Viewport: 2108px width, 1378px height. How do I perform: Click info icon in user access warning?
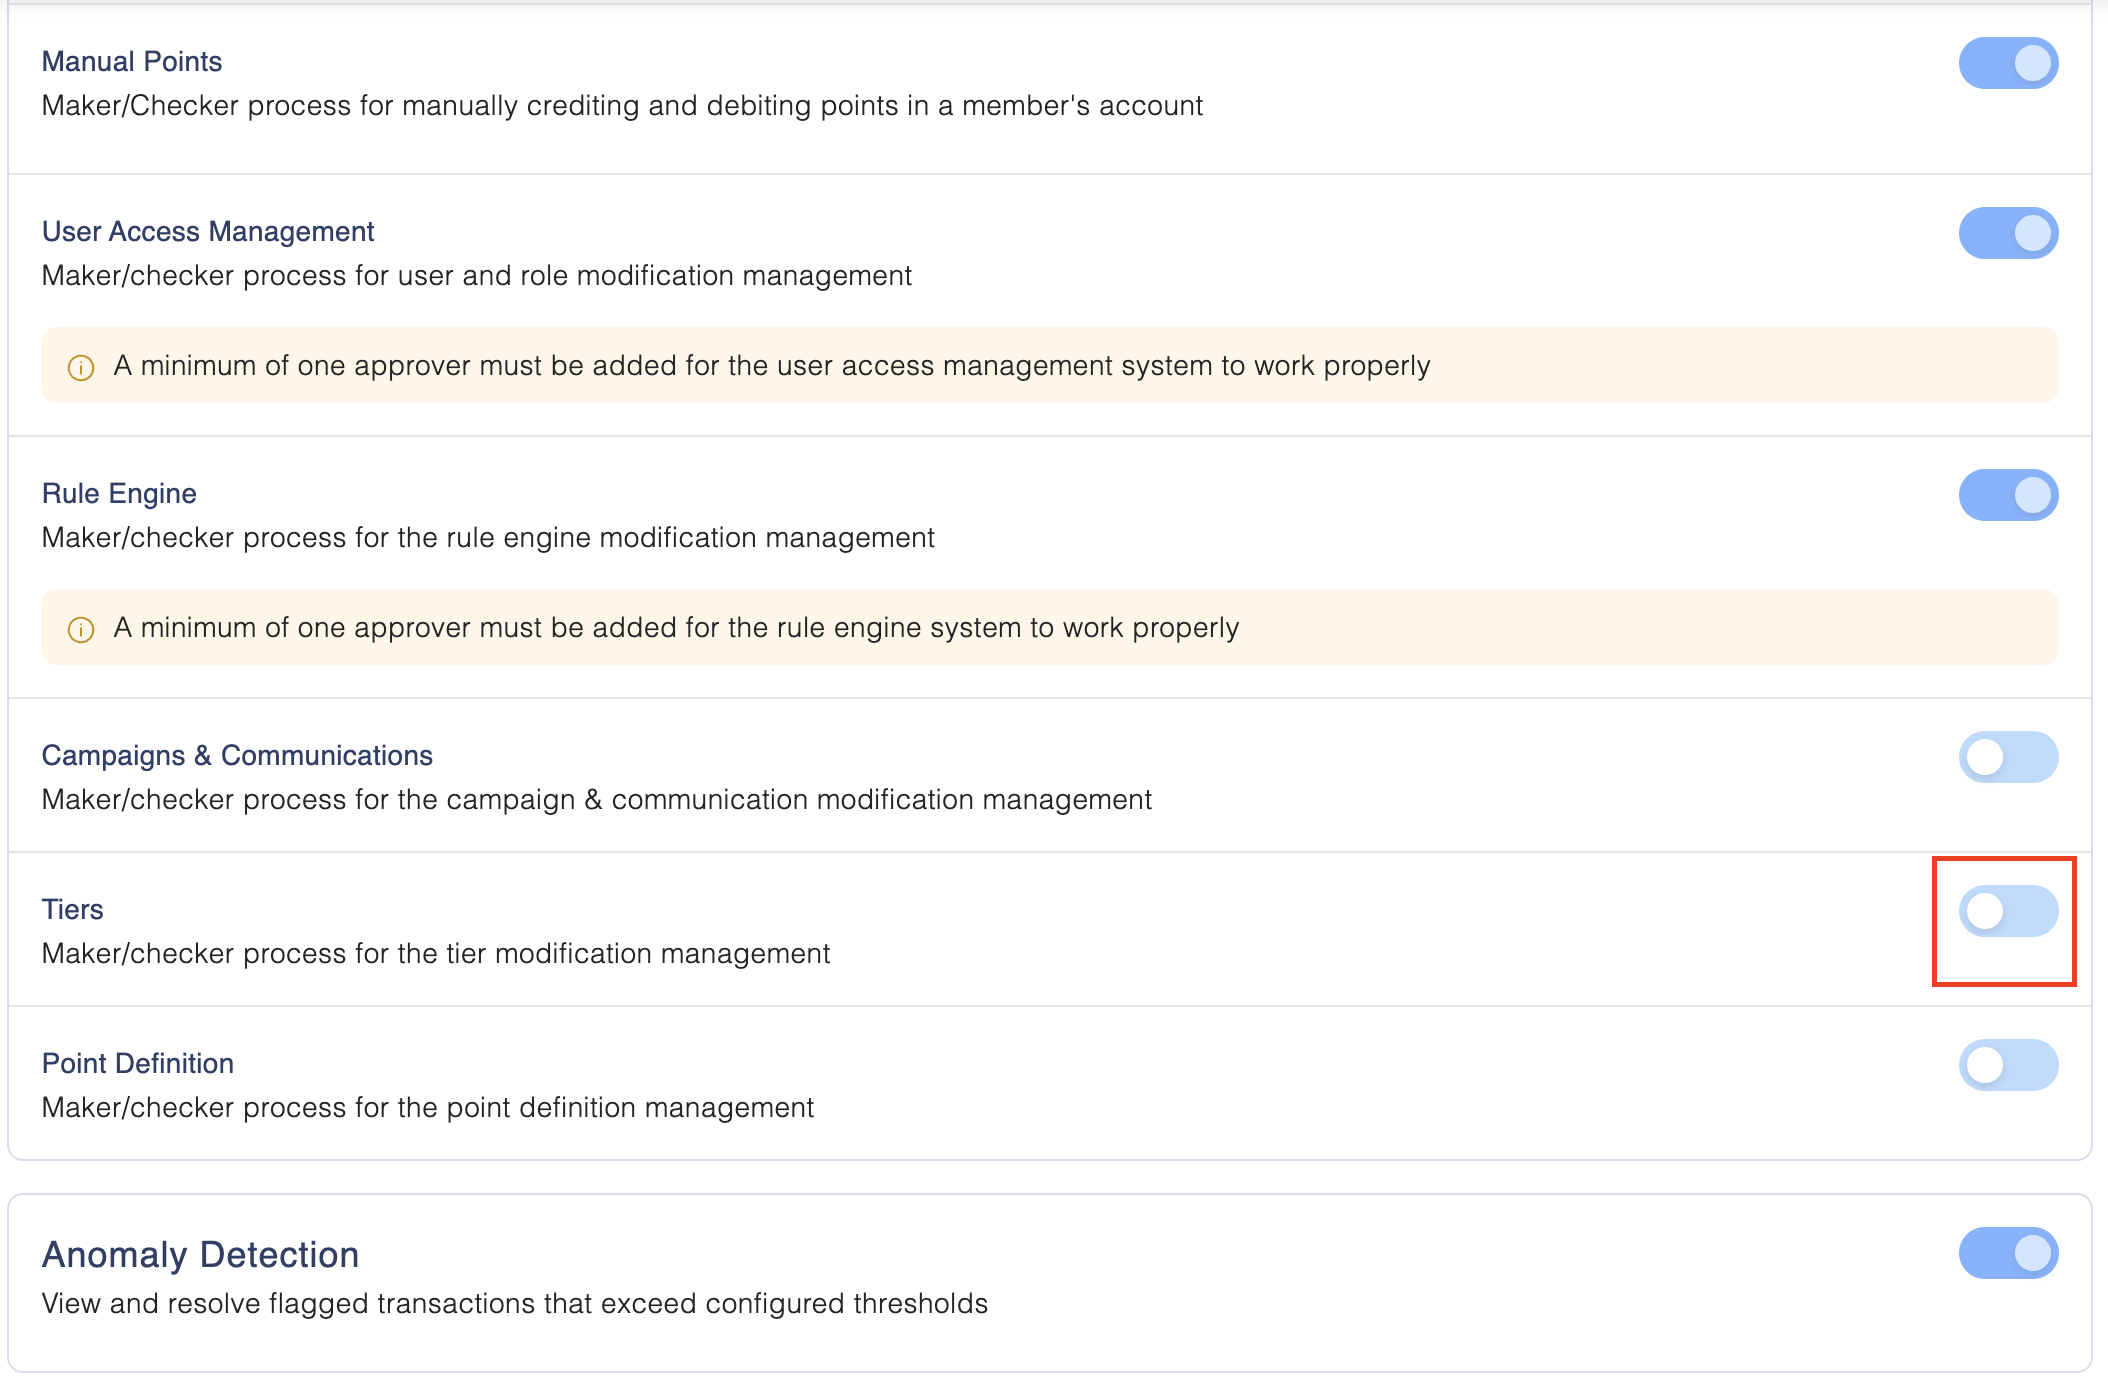coord(81,367)
